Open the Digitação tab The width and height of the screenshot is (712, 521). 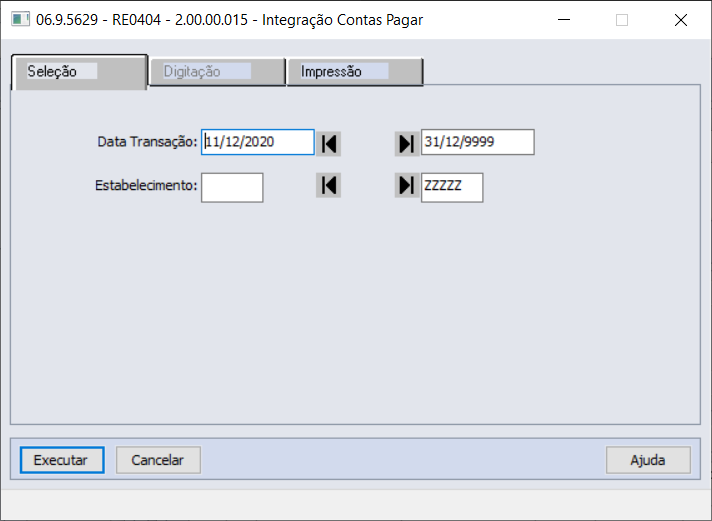218,72
